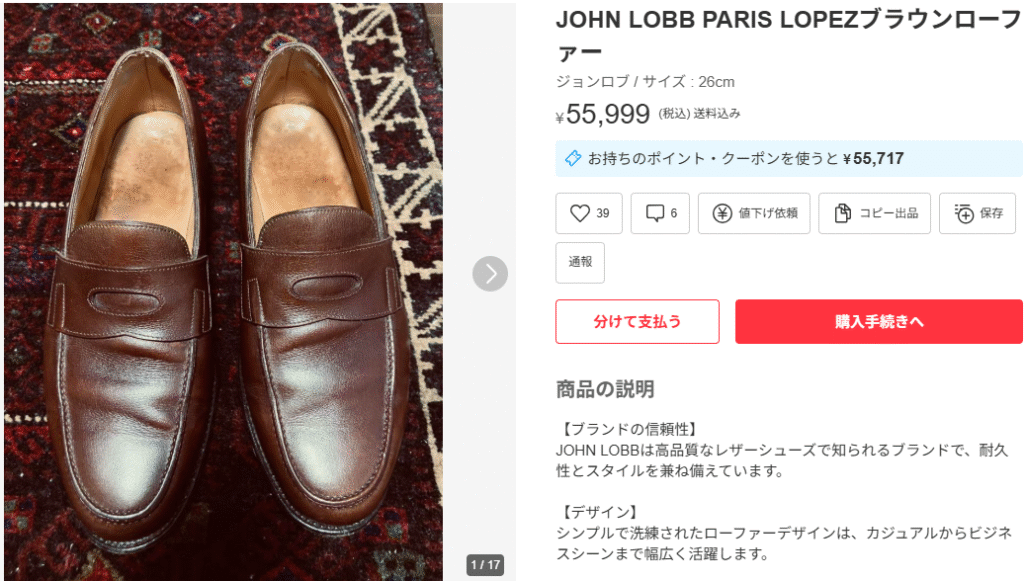Click the heart like icon

[x=579, y=213]
